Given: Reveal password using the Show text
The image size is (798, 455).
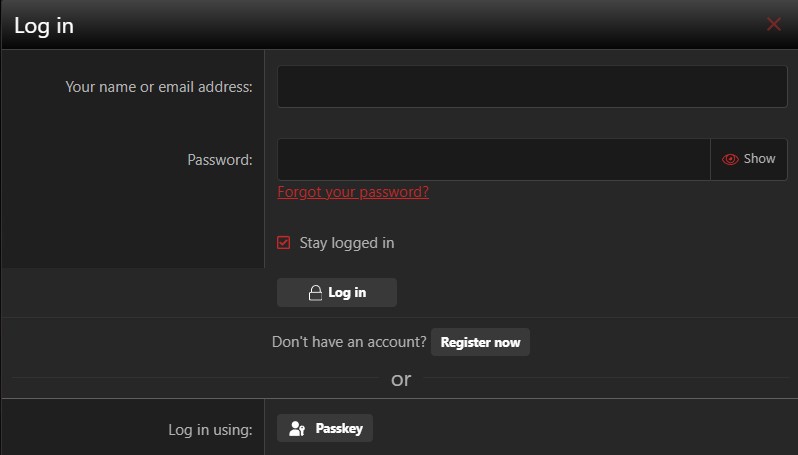Looking at the screenshot, I should coord(759,159).
